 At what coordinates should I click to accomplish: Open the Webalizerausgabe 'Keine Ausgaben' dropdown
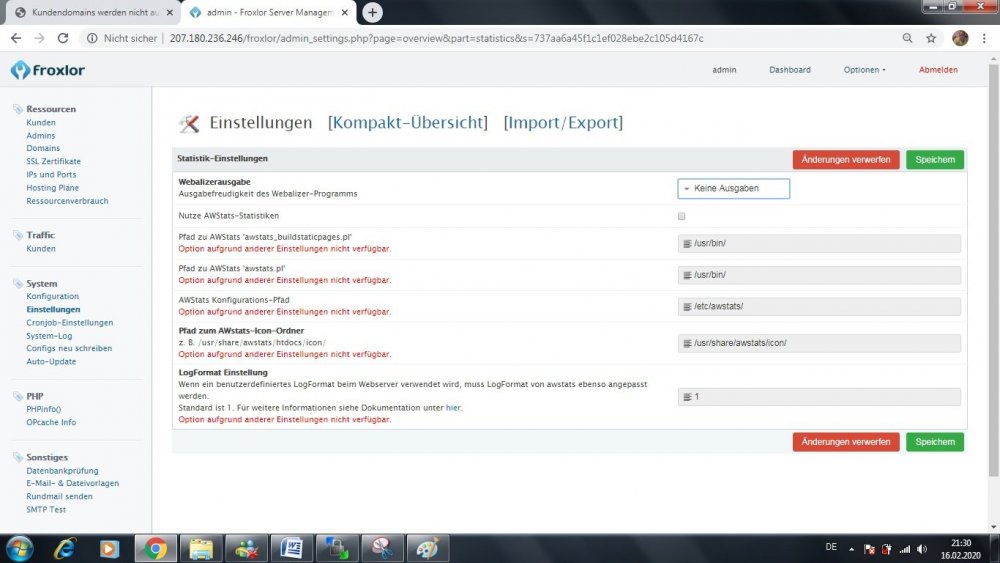click(x=734, y=188)
